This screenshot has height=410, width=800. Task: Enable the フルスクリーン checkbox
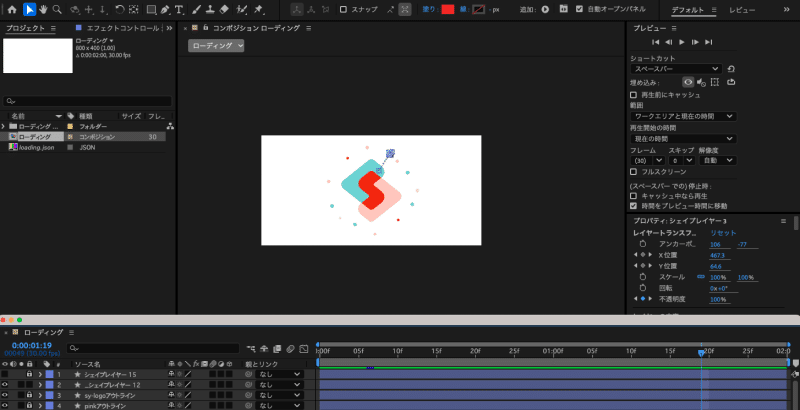tap(634, 172)
